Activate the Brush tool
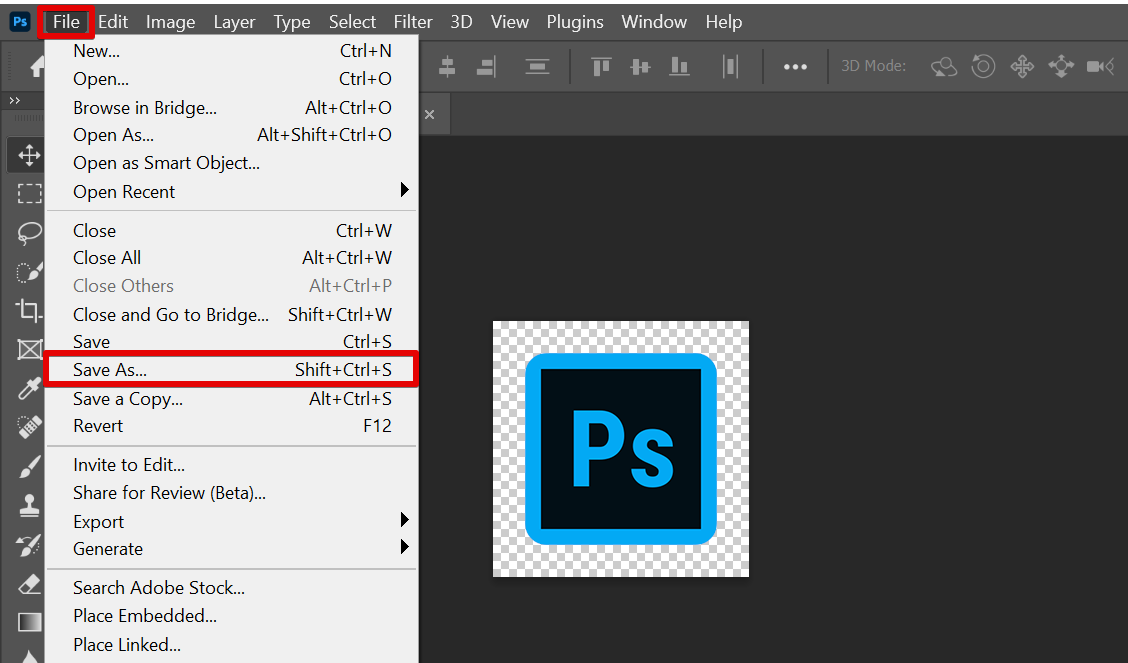The height and width of the screenshot is (663, 1128). [x=29, y=466]
